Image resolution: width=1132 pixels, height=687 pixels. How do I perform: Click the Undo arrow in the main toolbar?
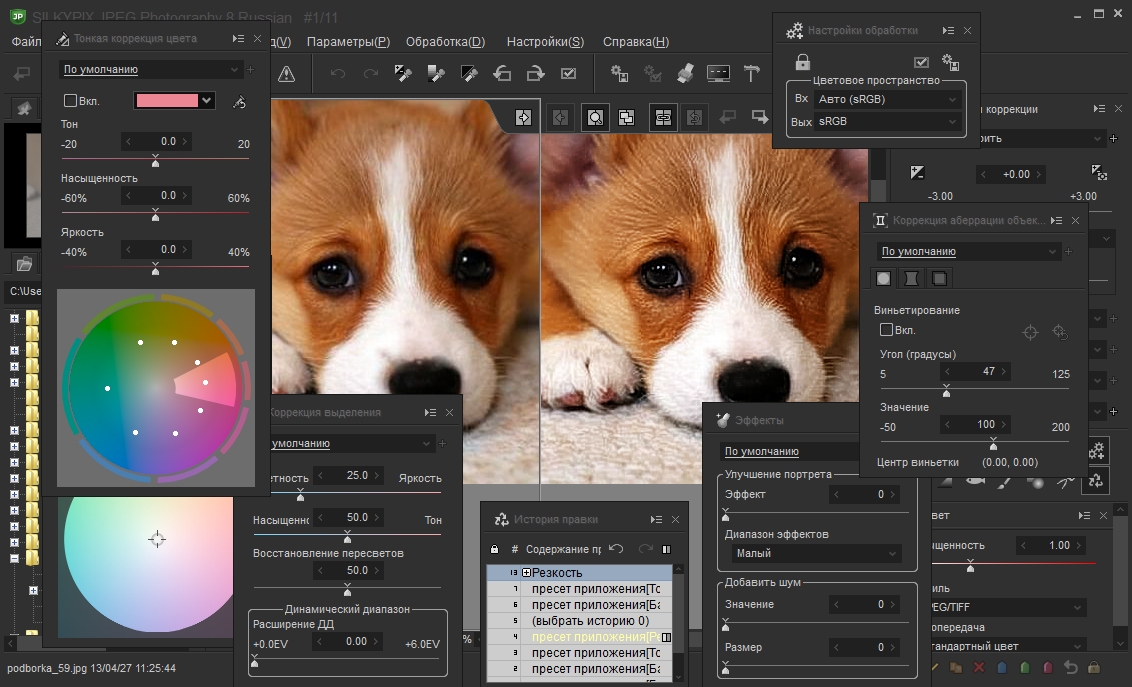[x=337, y=74]
